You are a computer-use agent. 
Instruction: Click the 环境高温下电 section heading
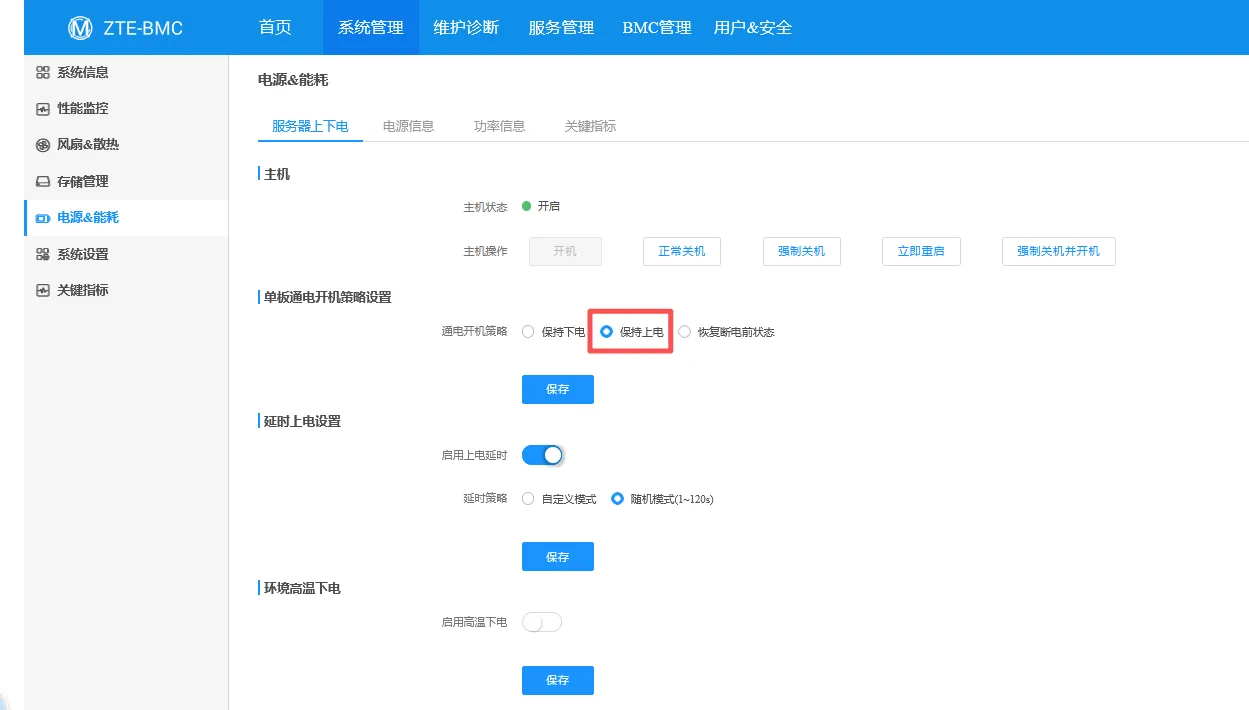coord(302,588)
